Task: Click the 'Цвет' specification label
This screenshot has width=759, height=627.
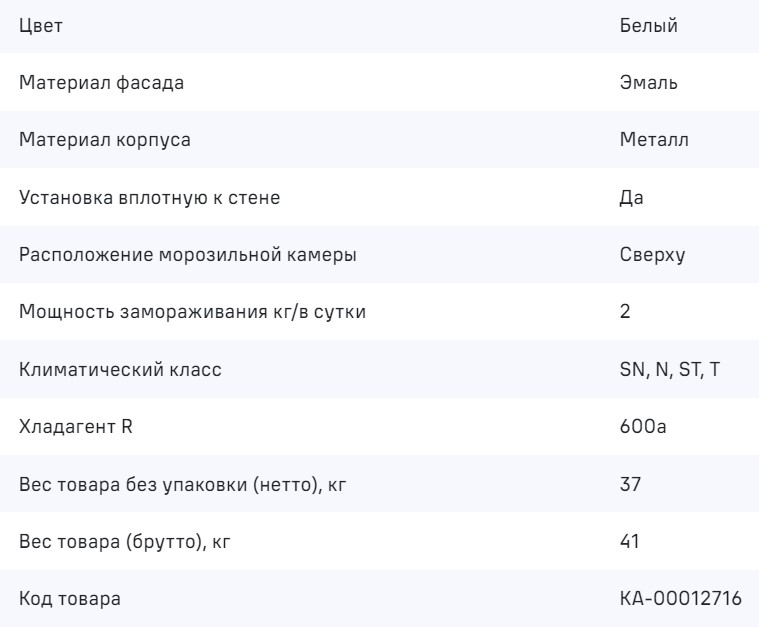Action: click(41, 27)
